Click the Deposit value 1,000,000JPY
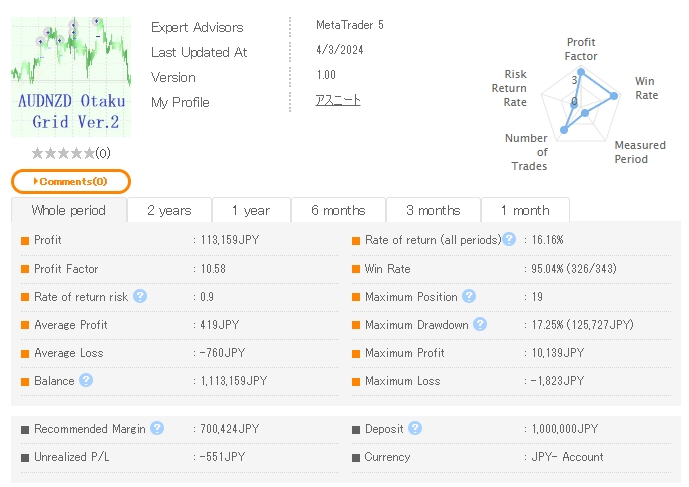689x487 pixels. tap(565, 429)
